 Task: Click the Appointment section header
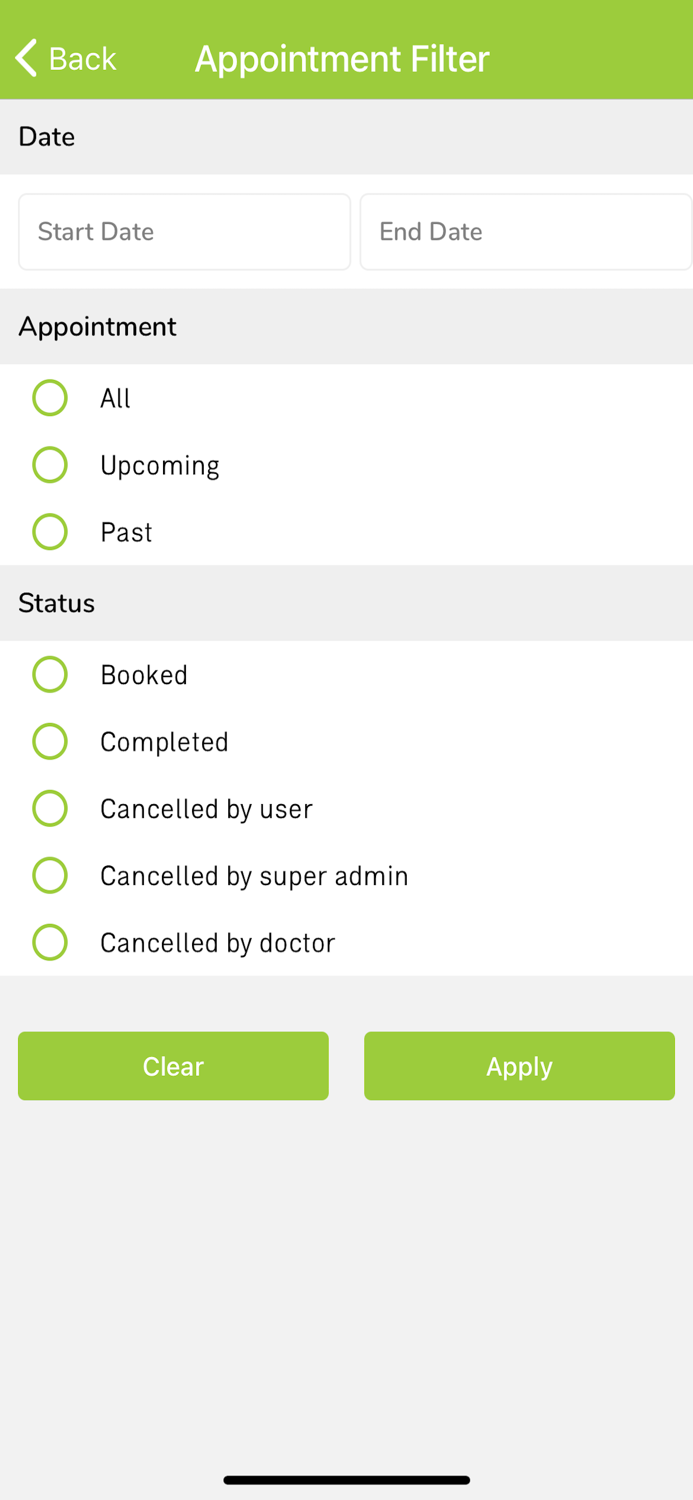pyautogui.click(x=97, y=326)
